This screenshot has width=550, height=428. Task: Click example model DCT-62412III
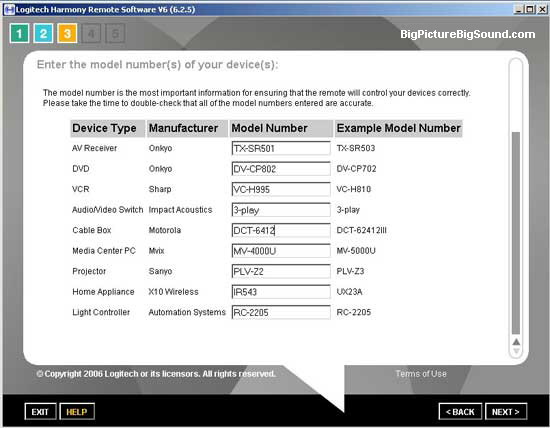coord(362,230)
